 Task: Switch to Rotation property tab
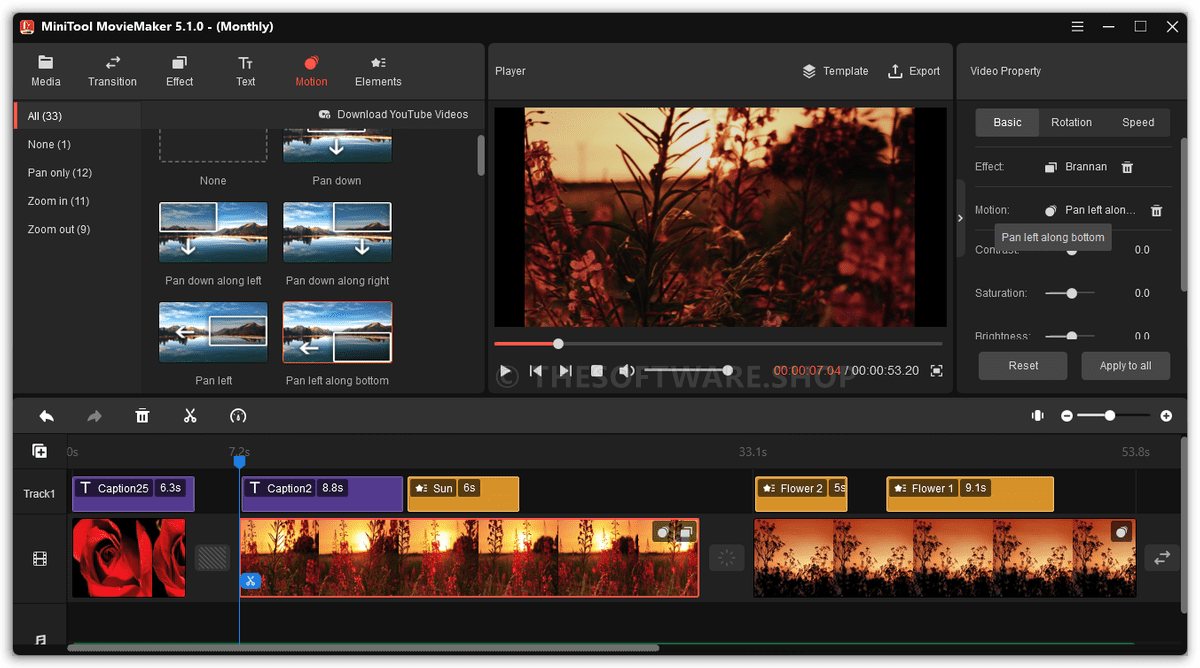tap(1071, 122)
